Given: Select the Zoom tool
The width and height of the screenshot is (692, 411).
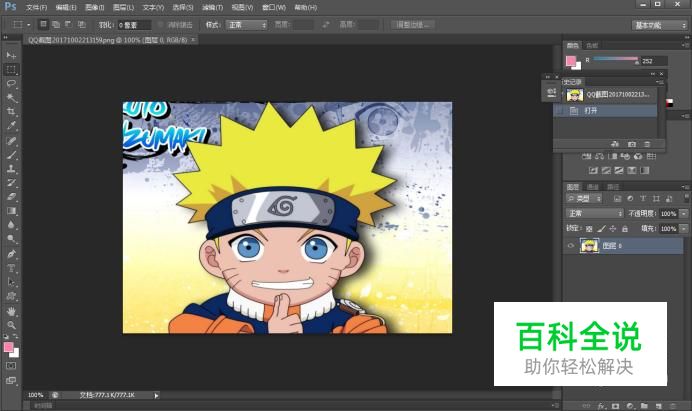Looking at the screenshot, I should pos(11,325).
